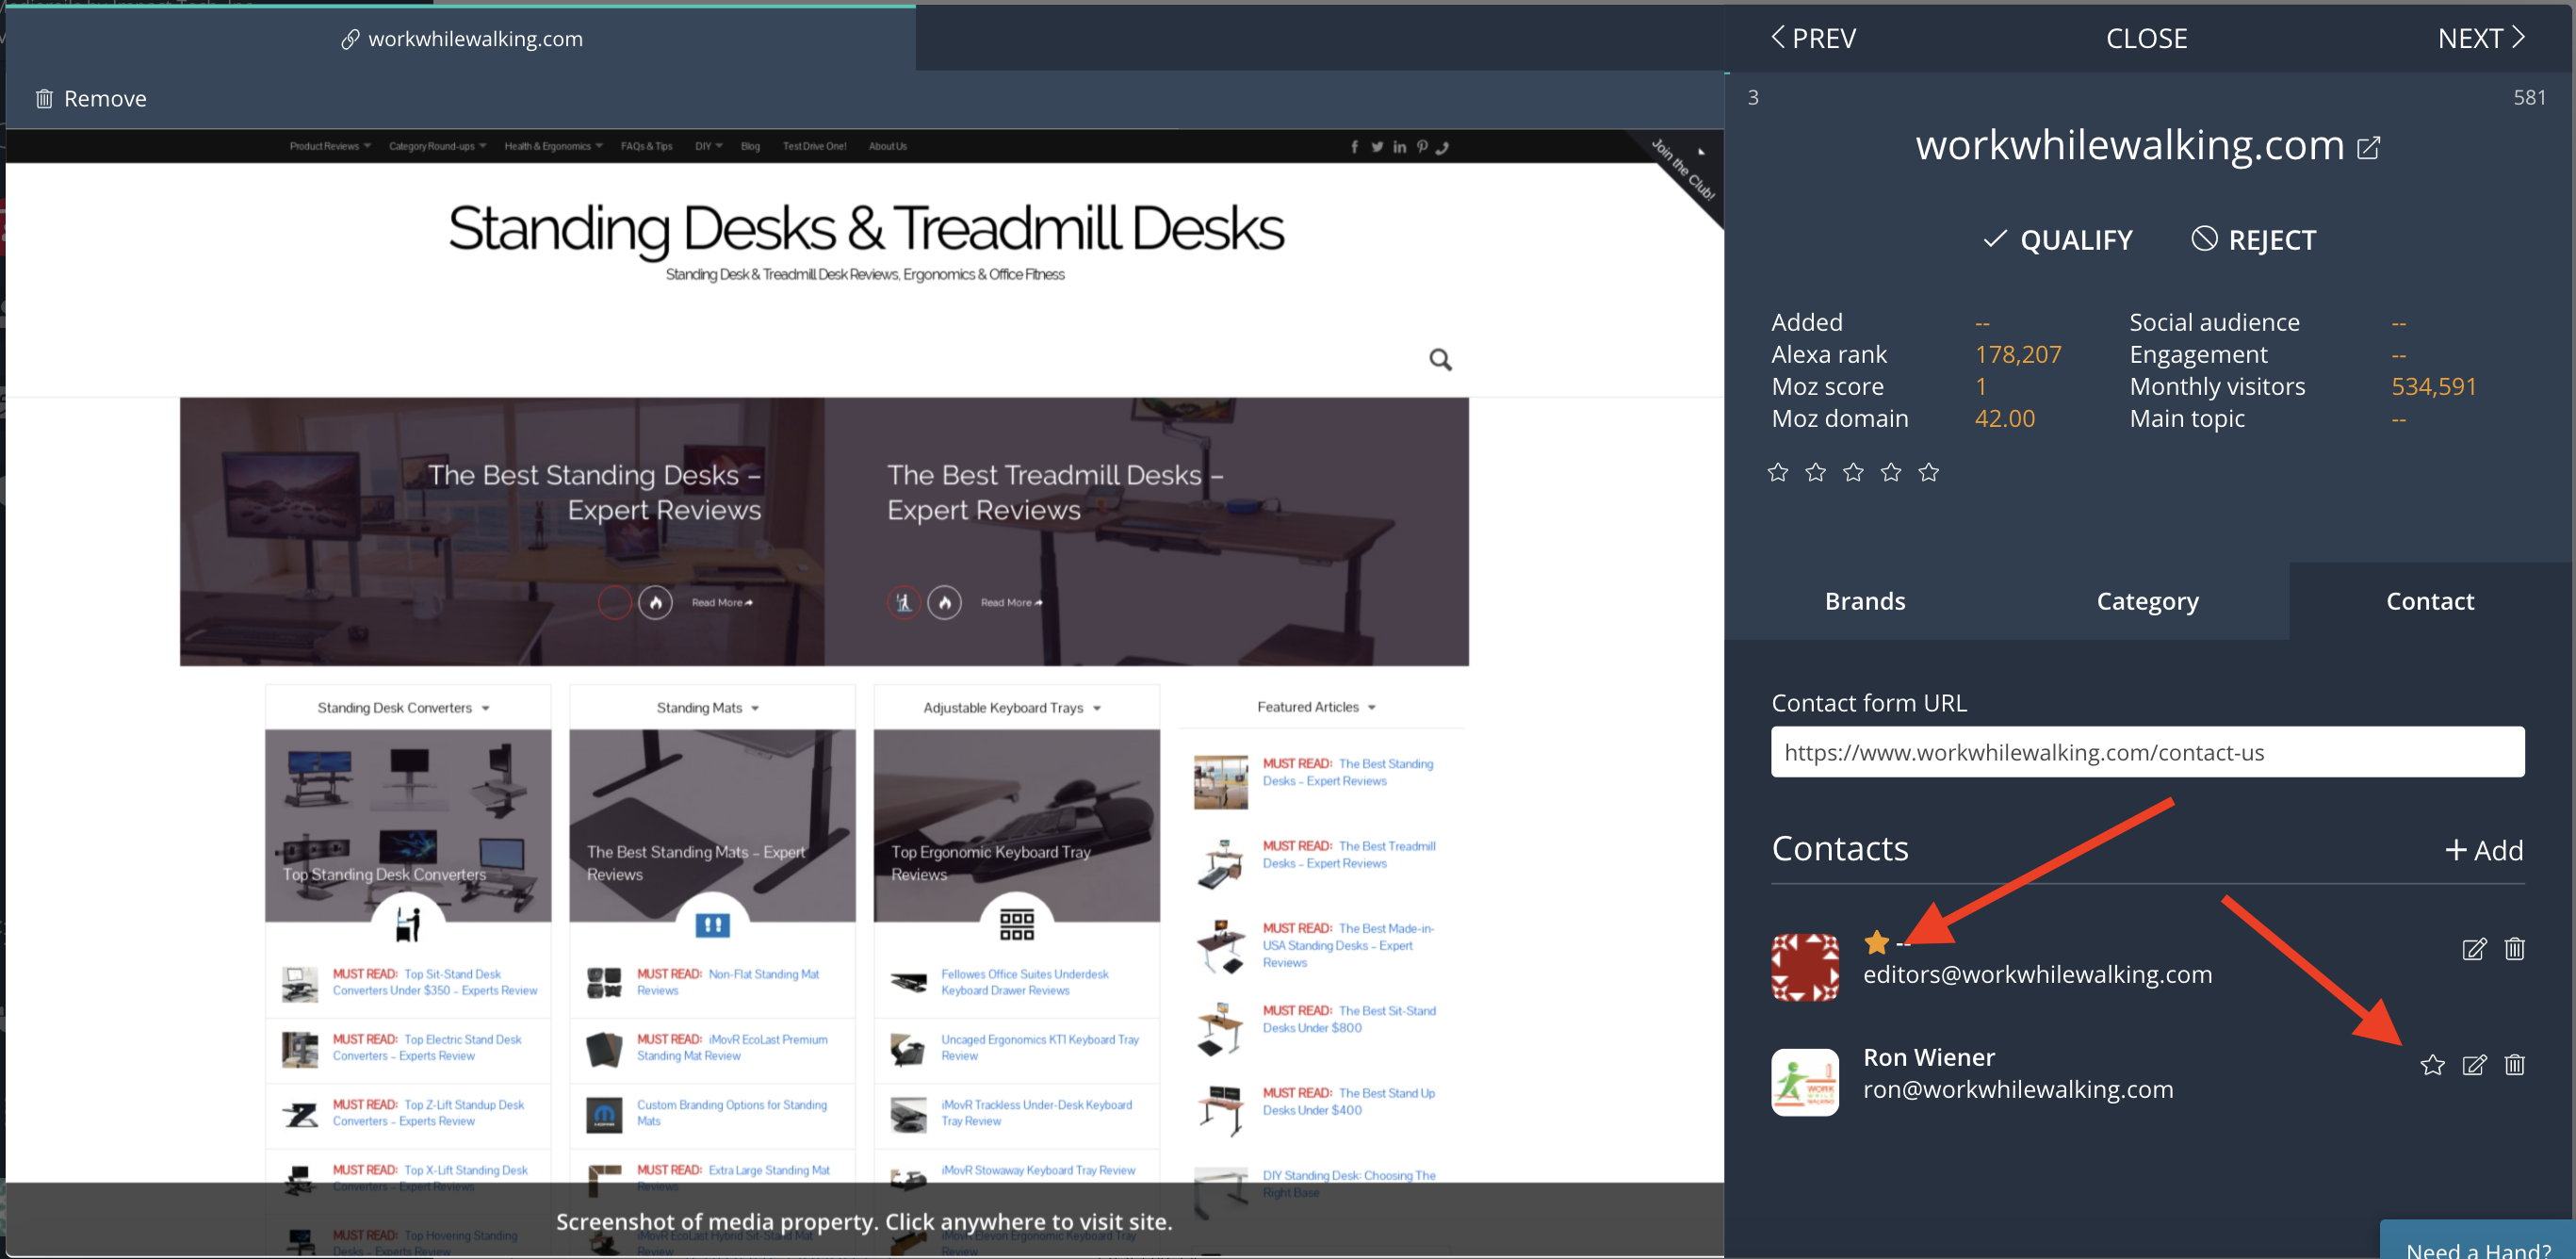The image size is (2576, 1259).
Task: Switch to the Category tab
Action: coord(2147,600)
